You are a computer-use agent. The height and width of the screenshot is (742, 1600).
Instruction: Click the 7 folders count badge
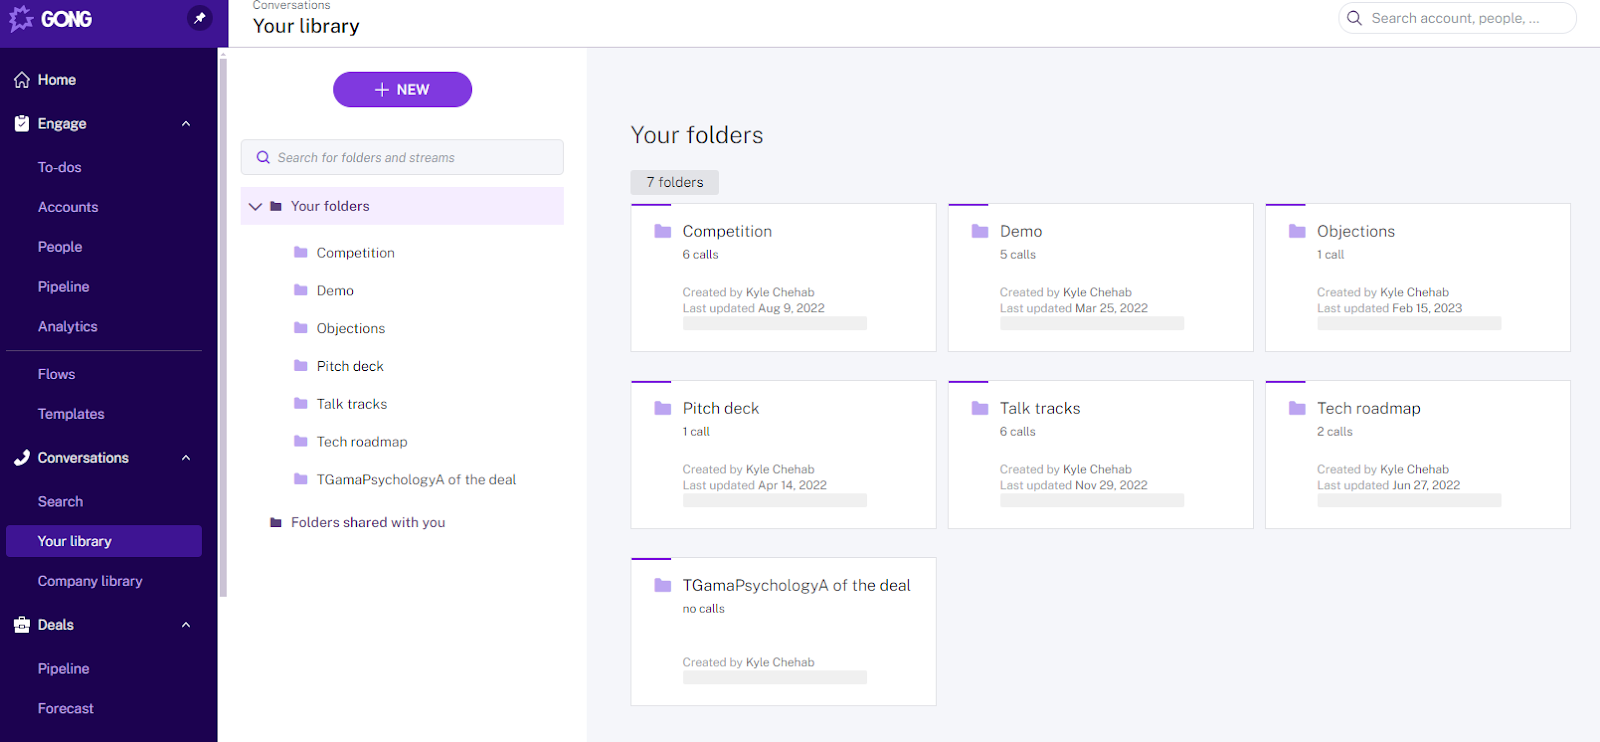point(674,182)
